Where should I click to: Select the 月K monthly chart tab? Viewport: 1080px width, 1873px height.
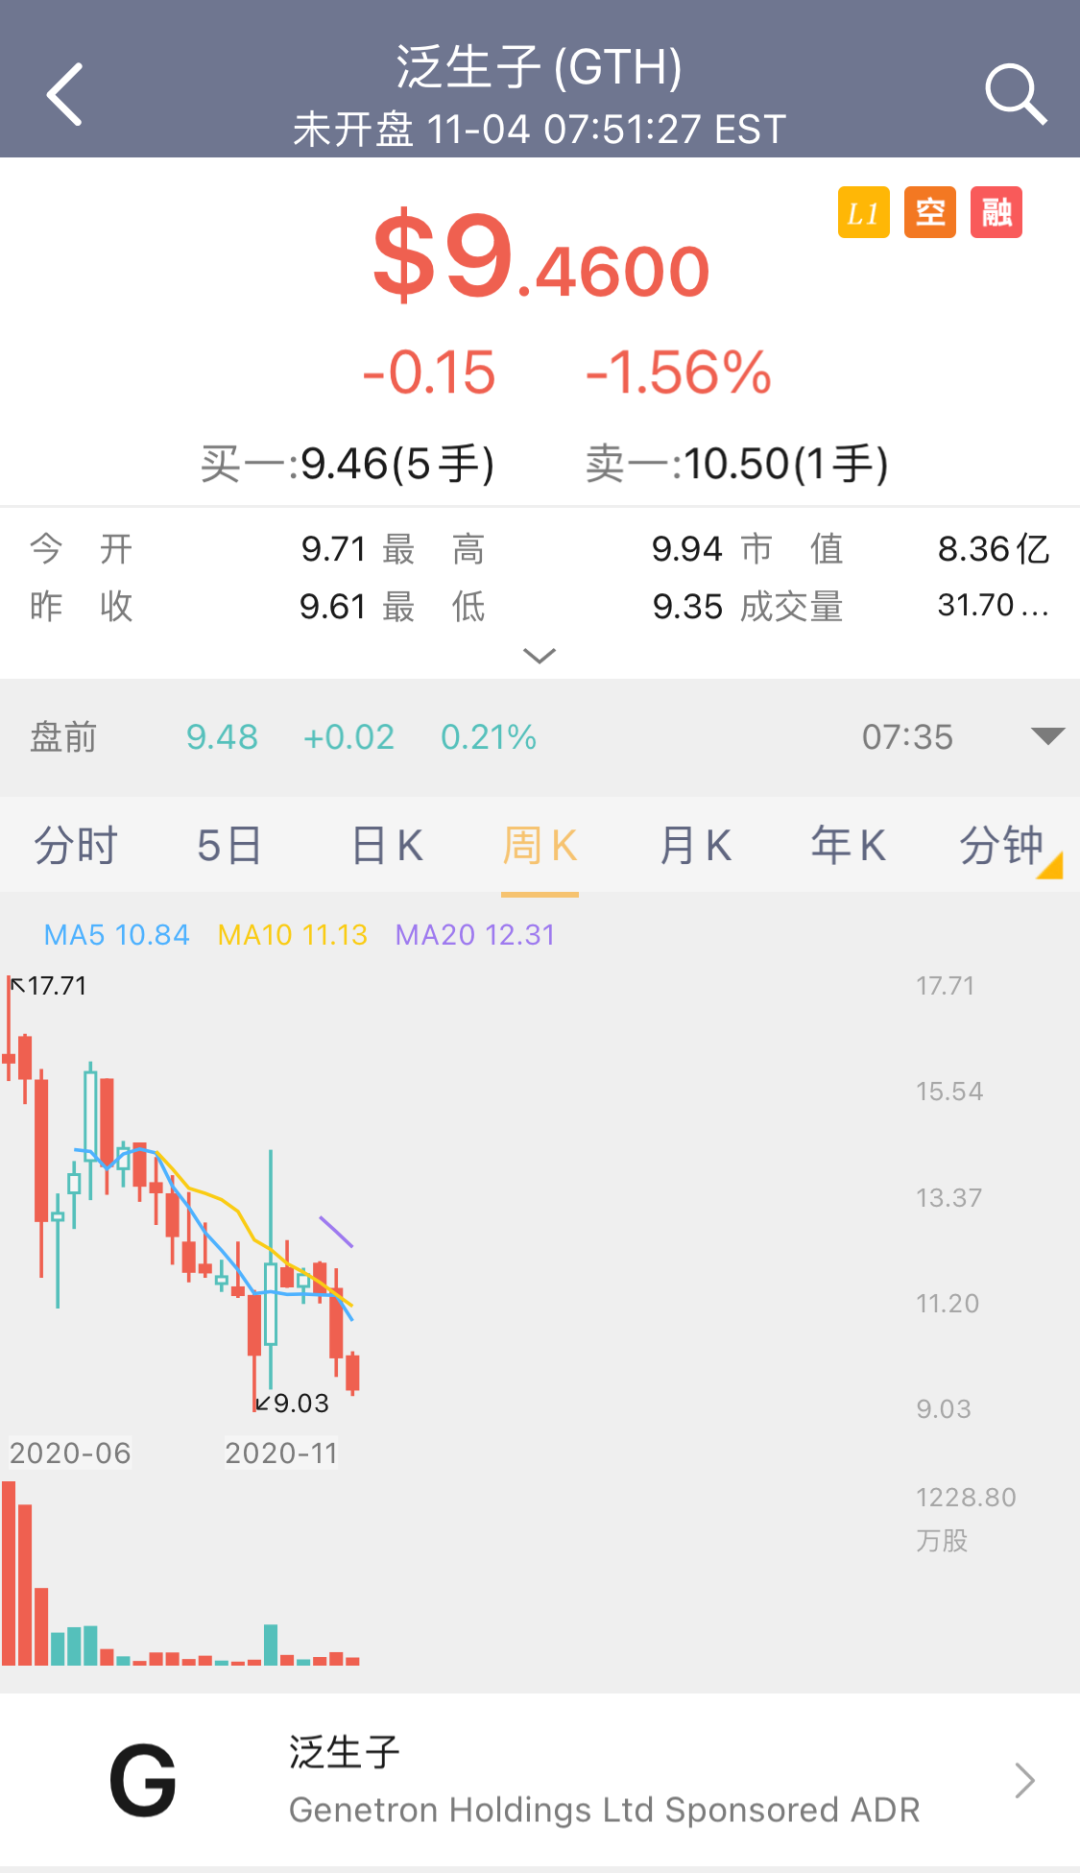tap(695, 845)
